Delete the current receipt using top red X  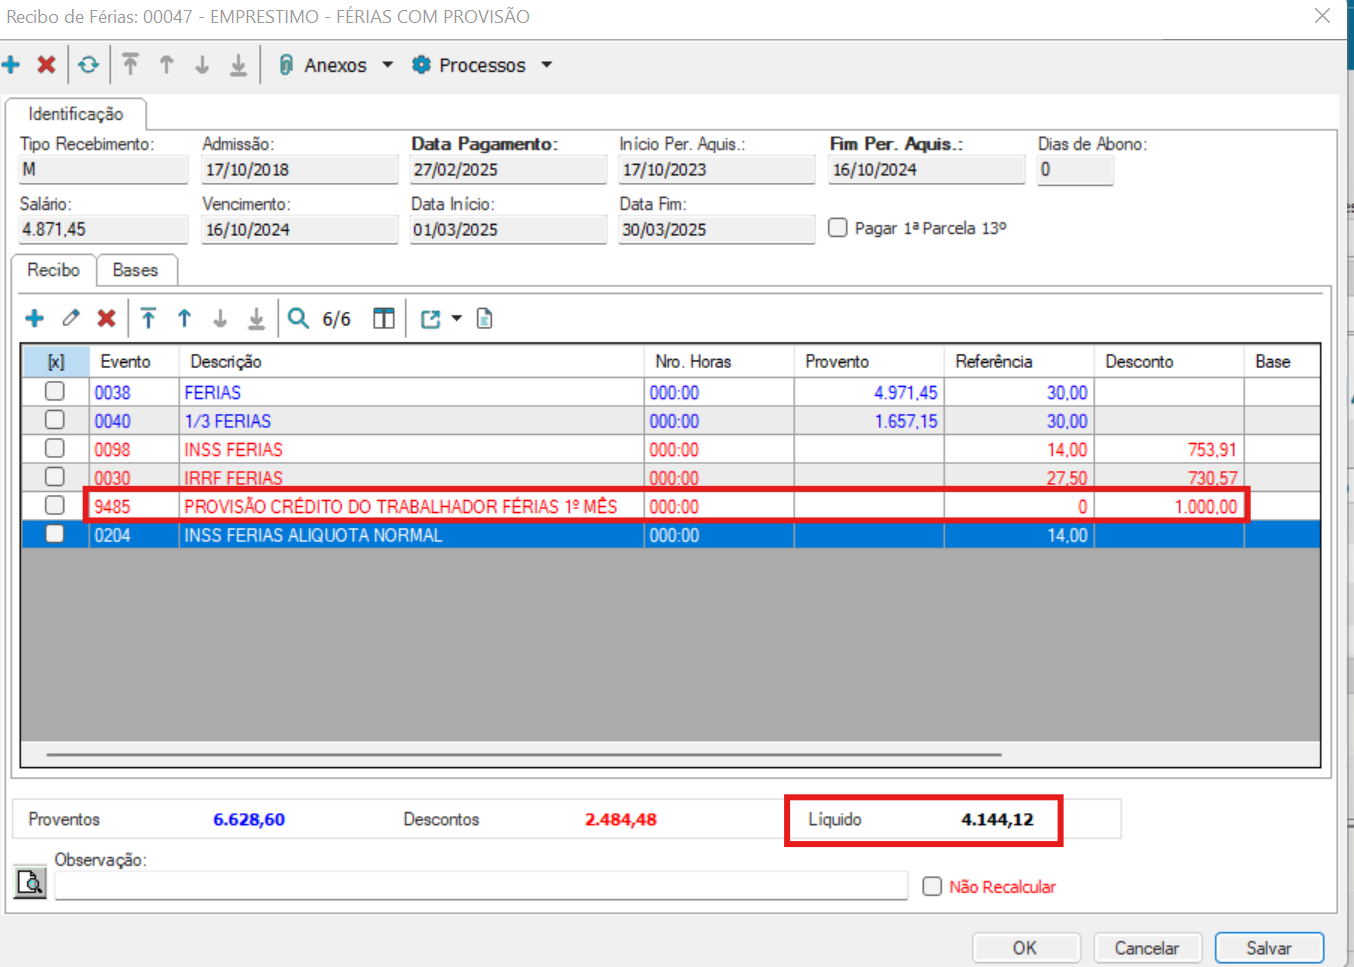pyautogui.click(x=46, y=65)
